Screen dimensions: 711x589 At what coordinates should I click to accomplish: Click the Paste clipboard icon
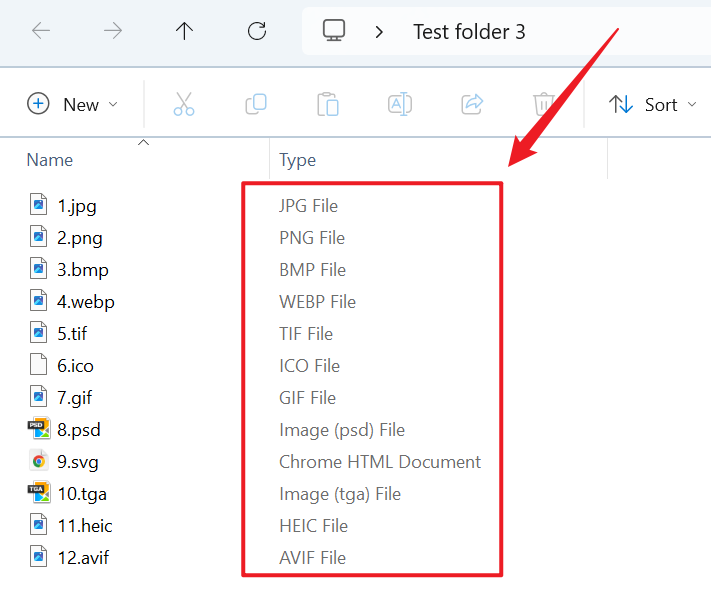click(328, 104)
